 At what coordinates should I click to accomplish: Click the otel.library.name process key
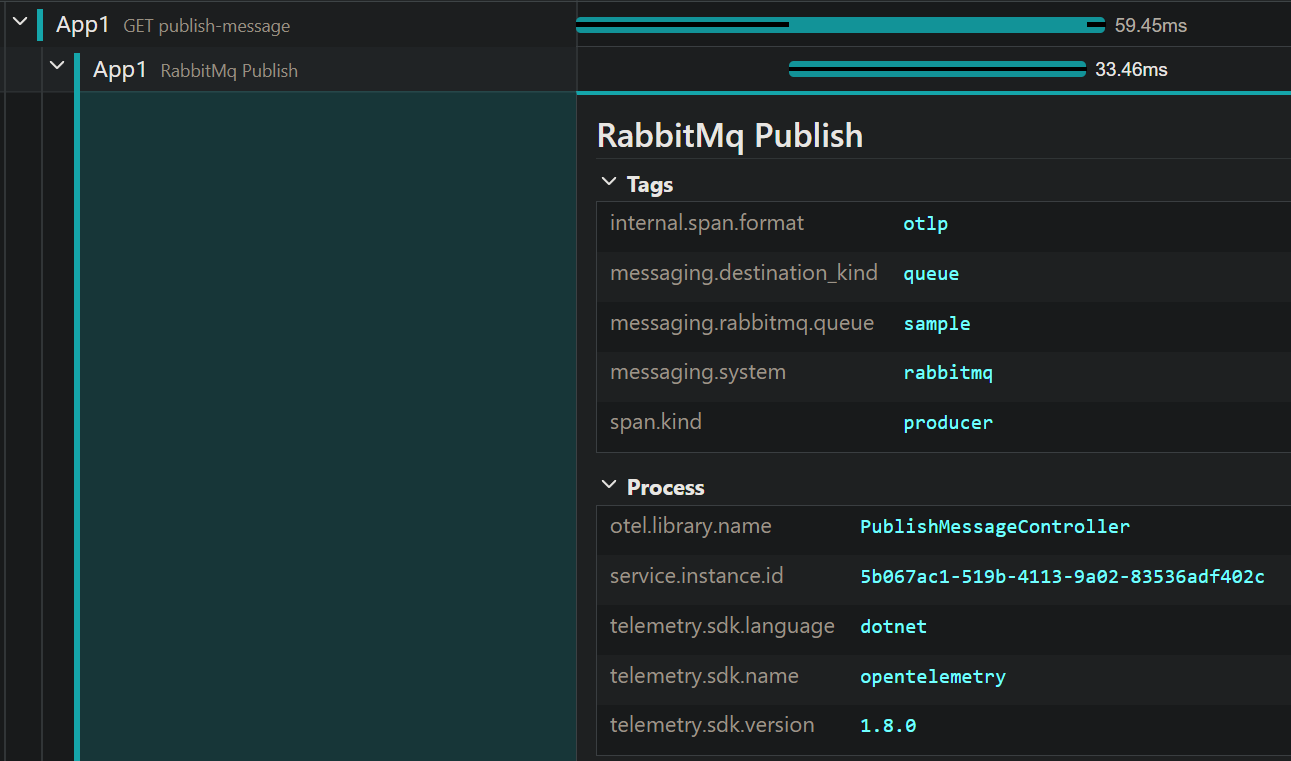tap(691, 526)
